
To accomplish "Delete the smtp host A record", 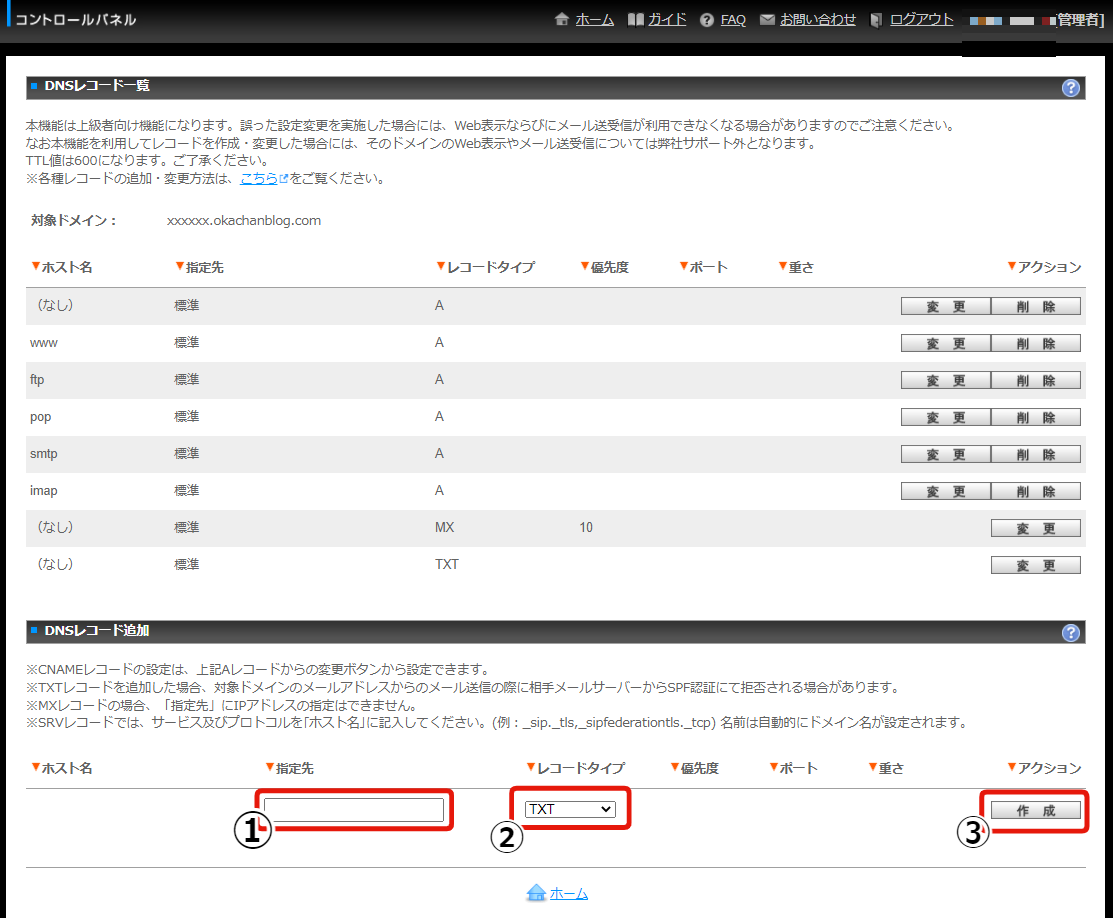I will (x=1035, y=454).
